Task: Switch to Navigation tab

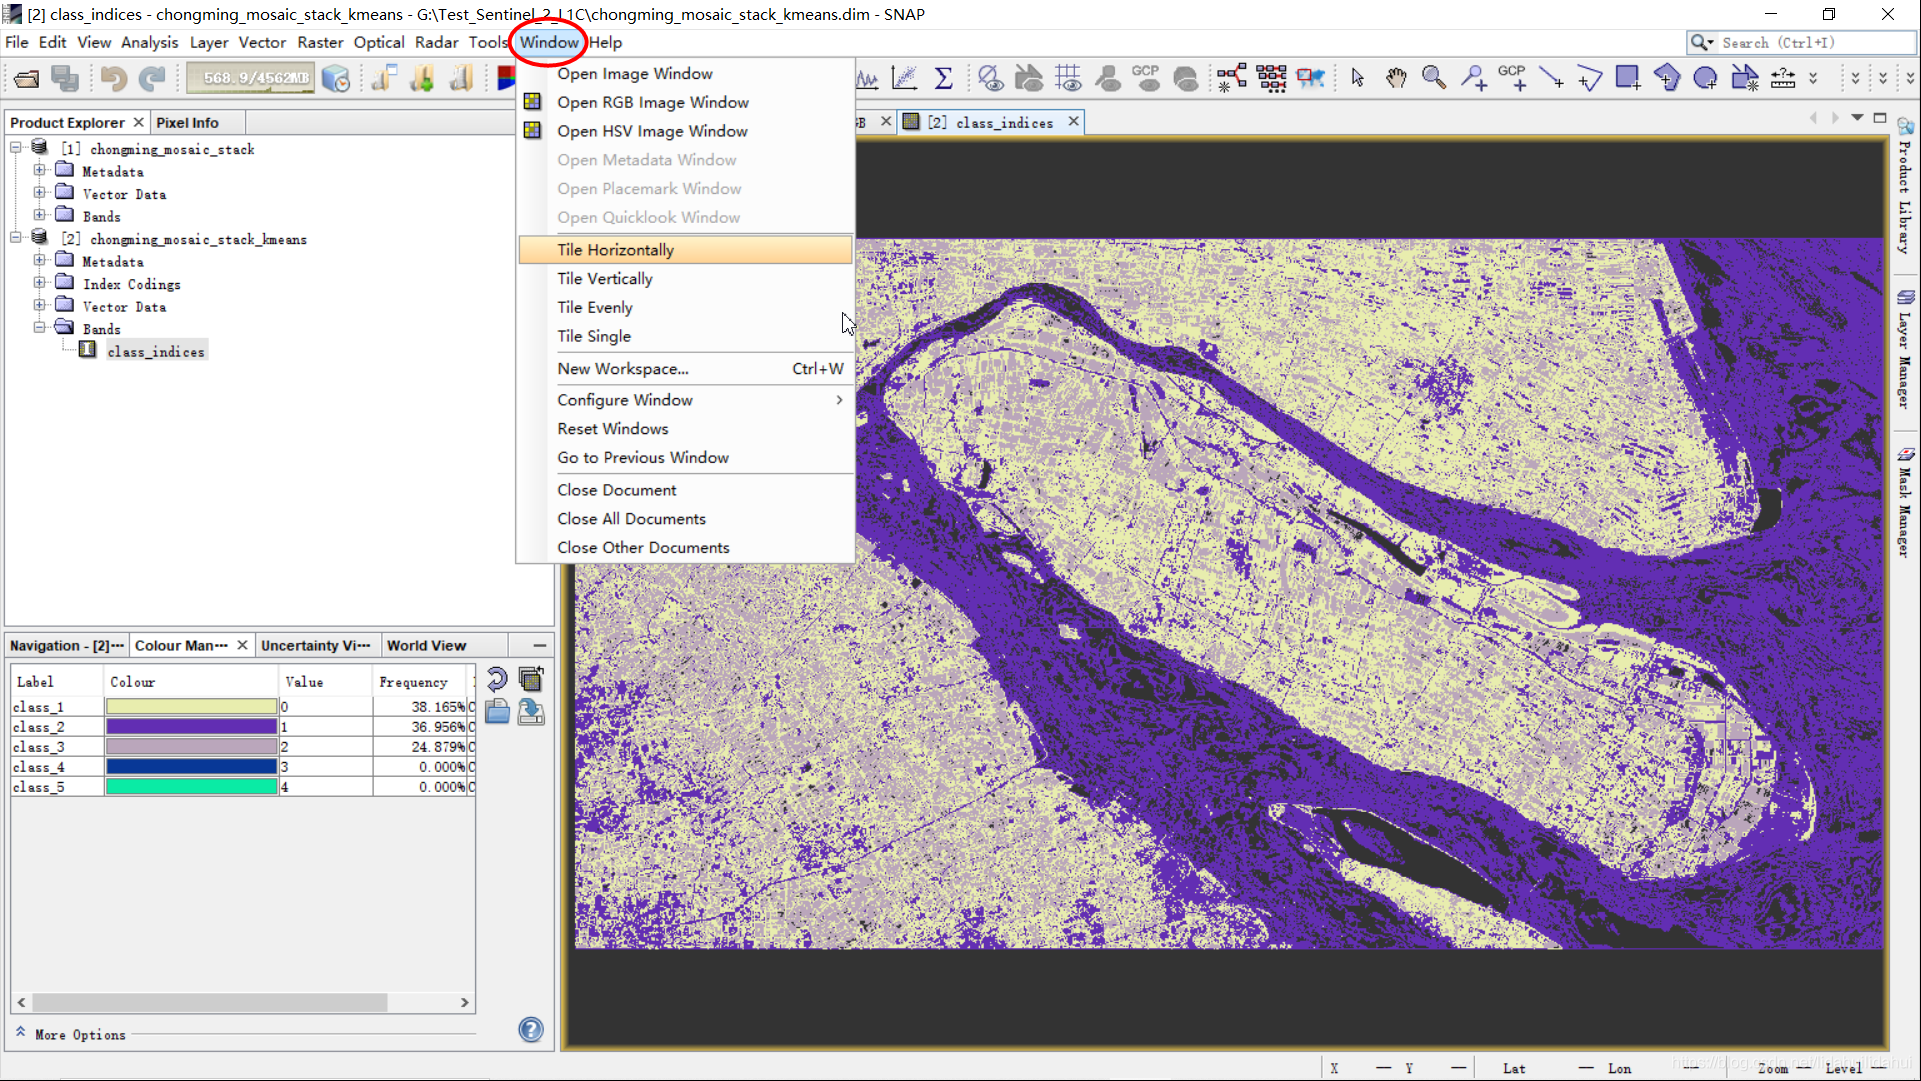Action: pyautogui.click(x=66, y=645)
